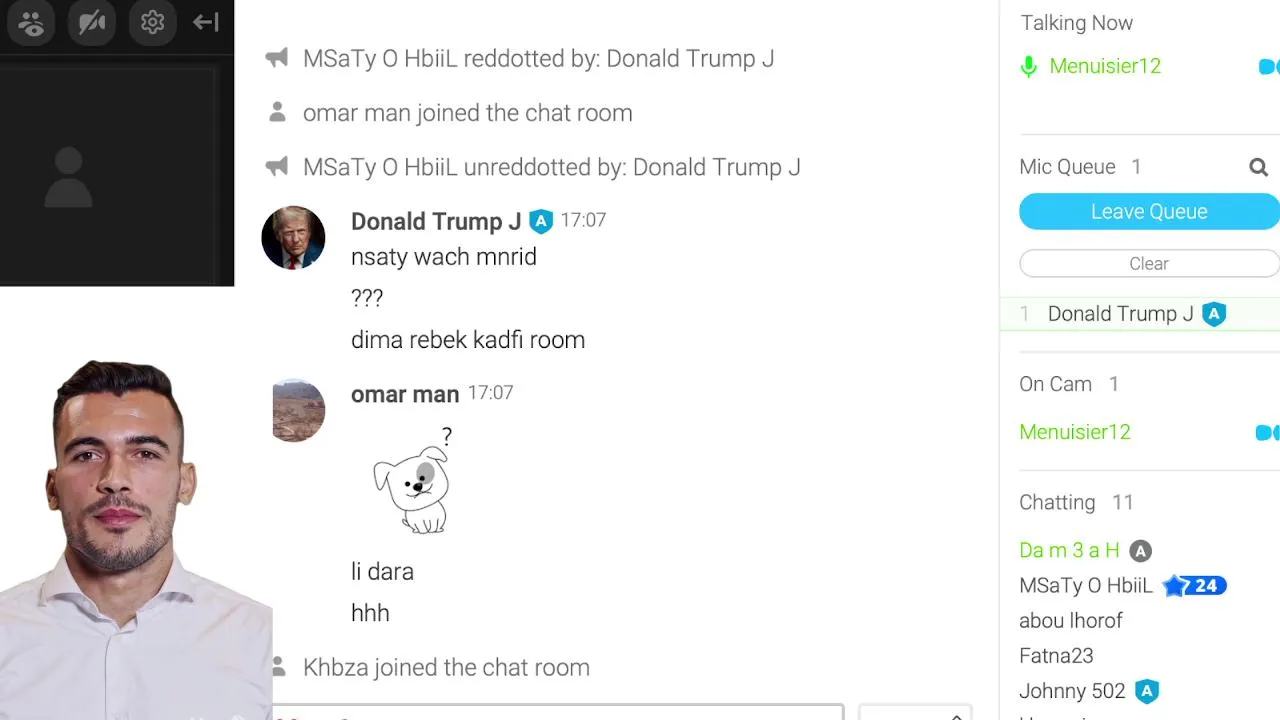
Task: Click the green microphone icon beside Menuisier12
Action: pyautogui.click(x=1028, y=67)
